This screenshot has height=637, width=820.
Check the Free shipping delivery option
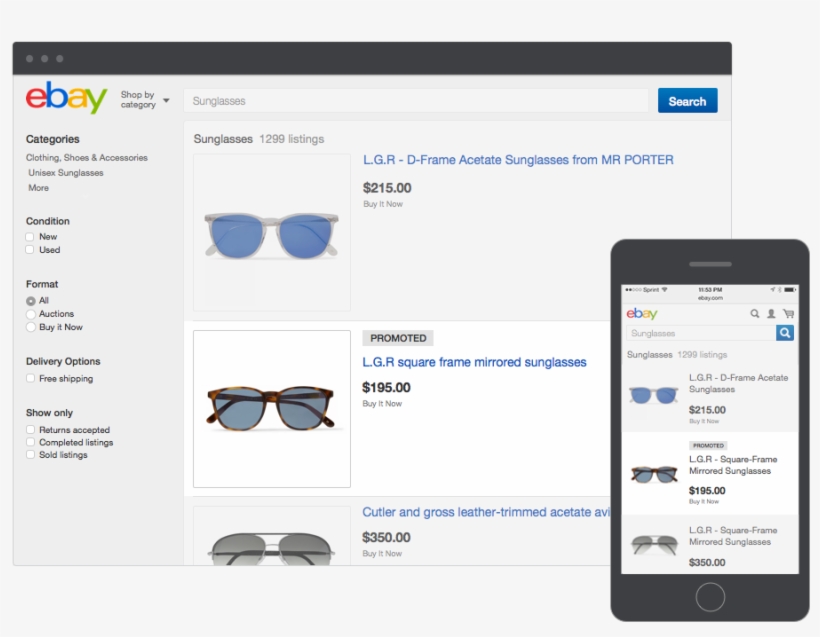(29, 378)
